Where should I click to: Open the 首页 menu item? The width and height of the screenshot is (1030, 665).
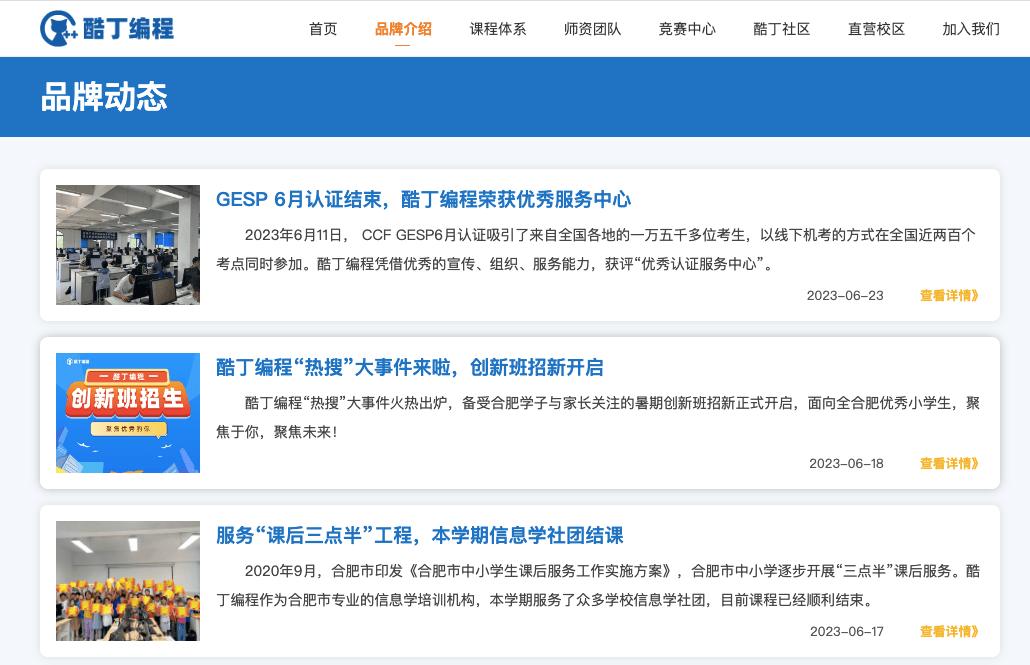[323, 29]
